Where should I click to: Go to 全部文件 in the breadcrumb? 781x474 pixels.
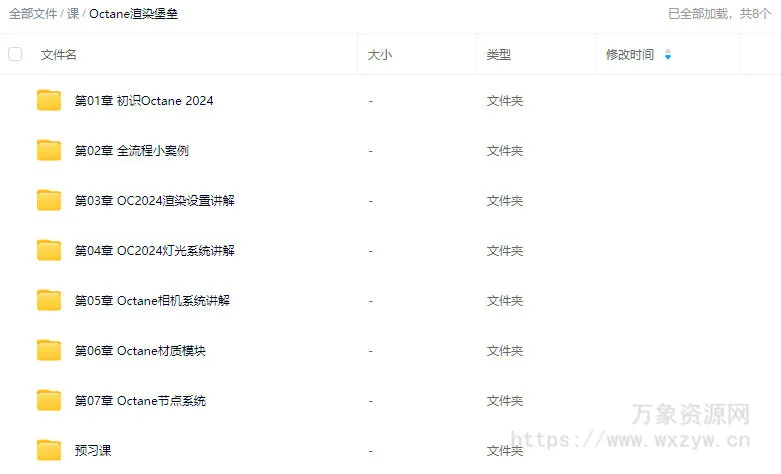33,14
